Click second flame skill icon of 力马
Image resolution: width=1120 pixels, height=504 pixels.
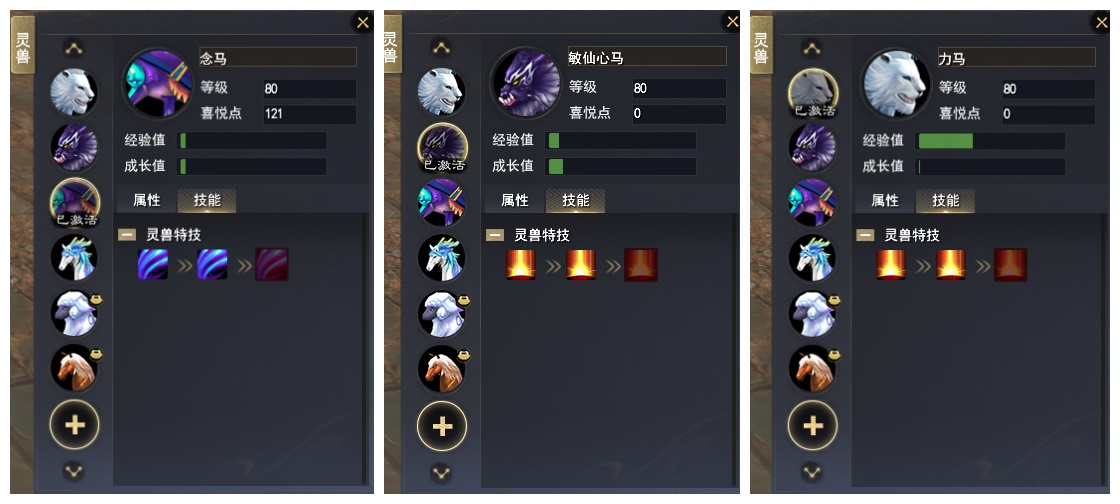951,265
